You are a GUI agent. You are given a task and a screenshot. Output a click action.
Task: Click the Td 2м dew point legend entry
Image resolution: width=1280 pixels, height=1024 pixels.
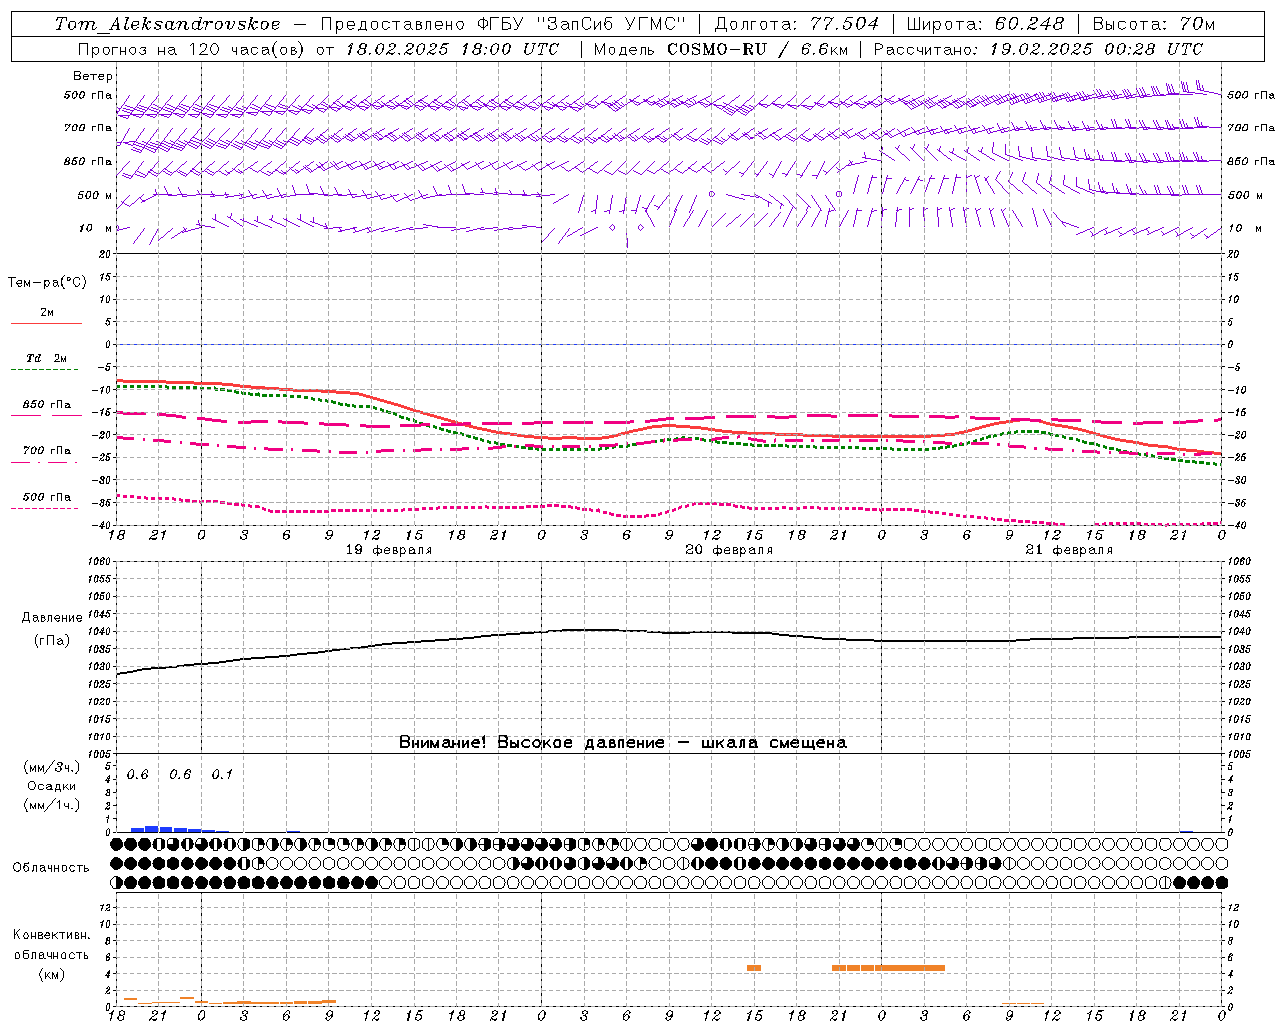(47, 358)
